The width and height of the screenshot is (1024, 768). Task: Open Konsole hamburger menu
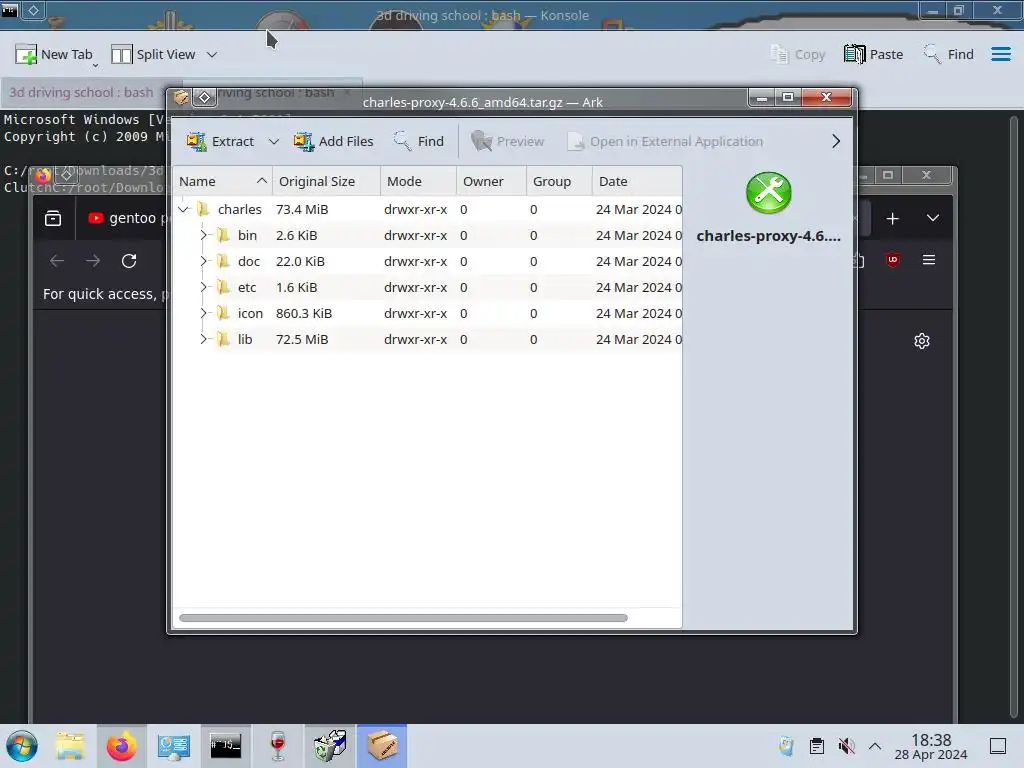[x=1000, y=55]
